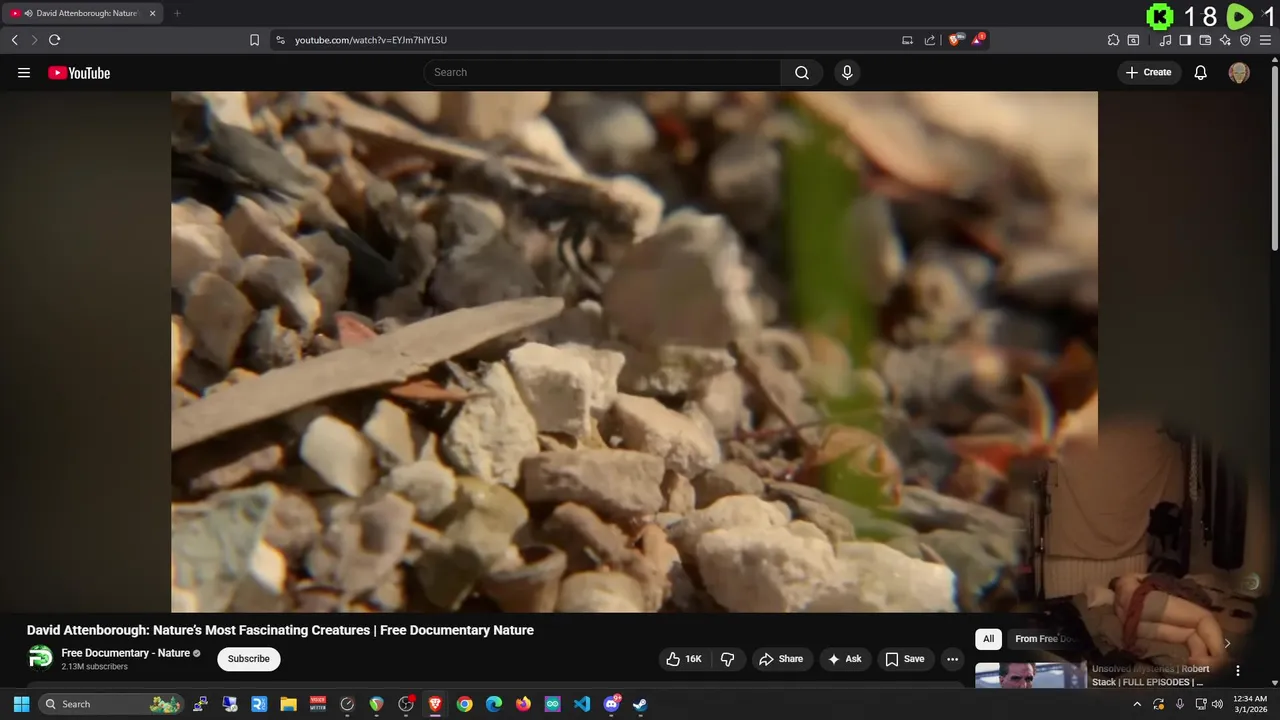This screenshot has width=1280, height=720.
Task: Open Visual Studio Code from taskbar
Action: point(582,704)
